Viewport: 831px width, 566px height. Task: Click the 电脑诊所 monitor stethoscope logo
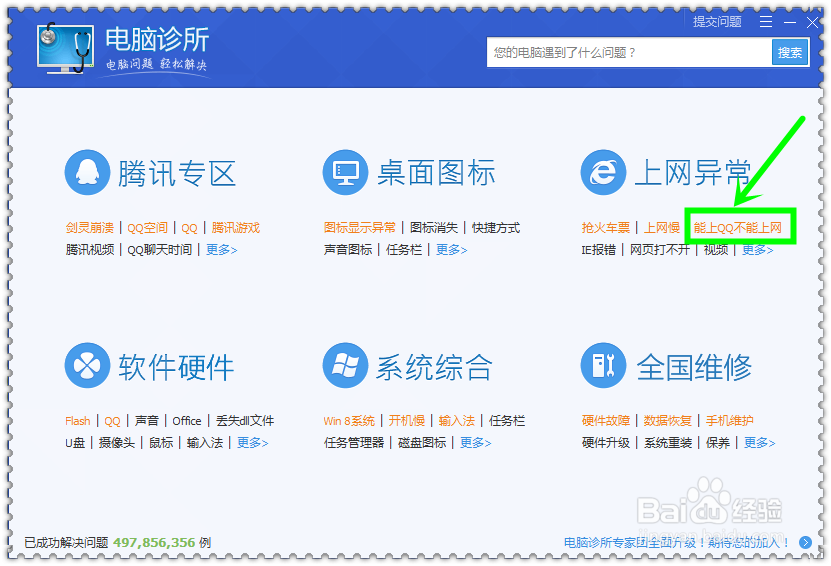pos(66,48)
